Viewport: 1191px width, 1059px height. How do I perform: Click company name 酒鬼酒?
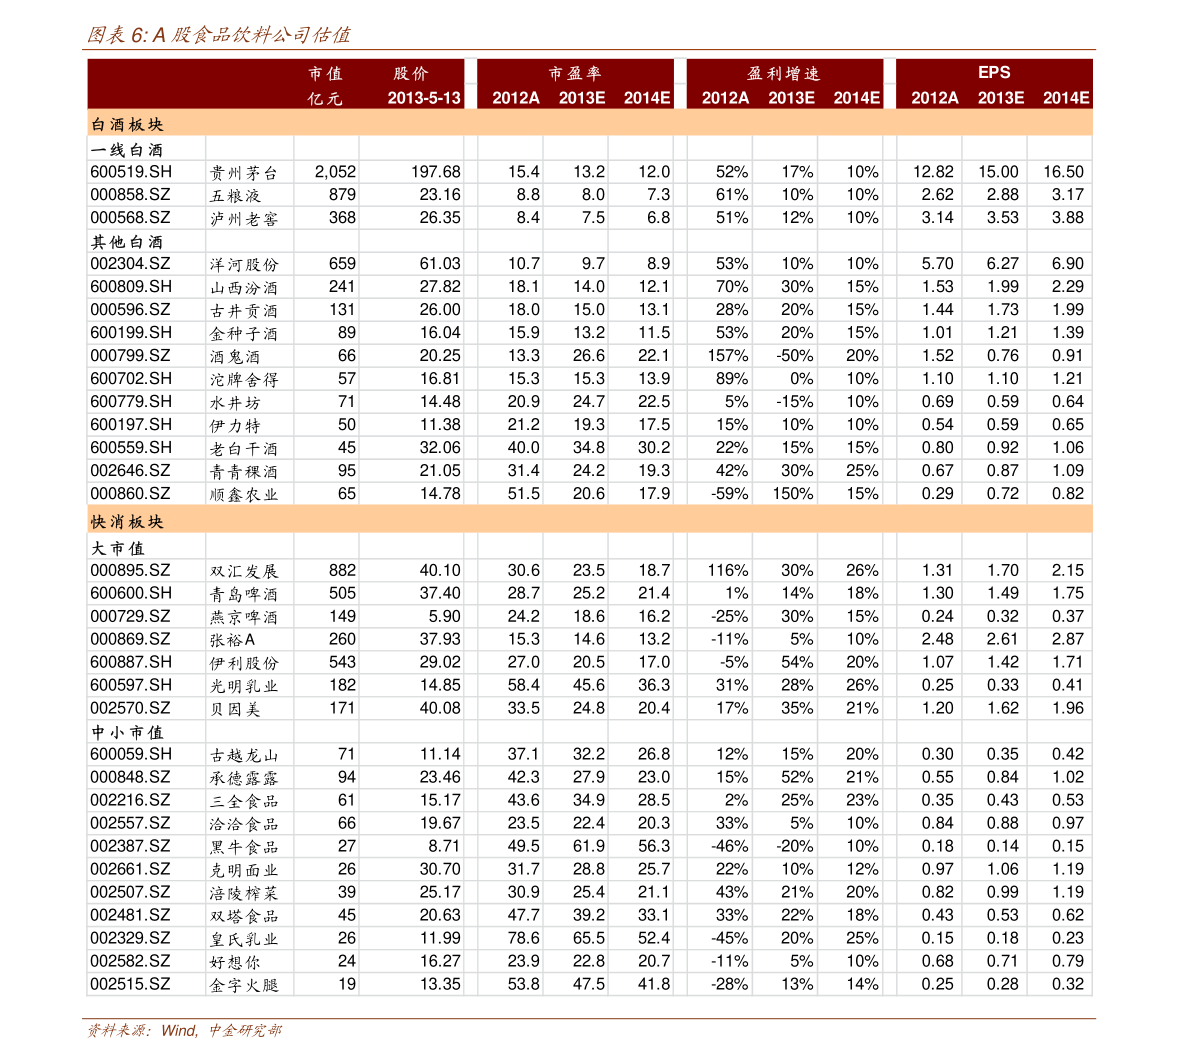235,356
